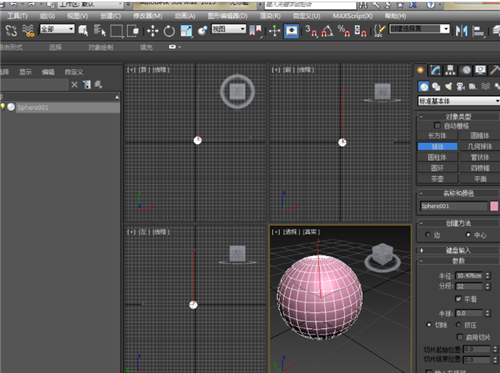Open the 全部 selection filter dropdown
The width and height of the screenshot is (500, 373).
click(57, 29)
